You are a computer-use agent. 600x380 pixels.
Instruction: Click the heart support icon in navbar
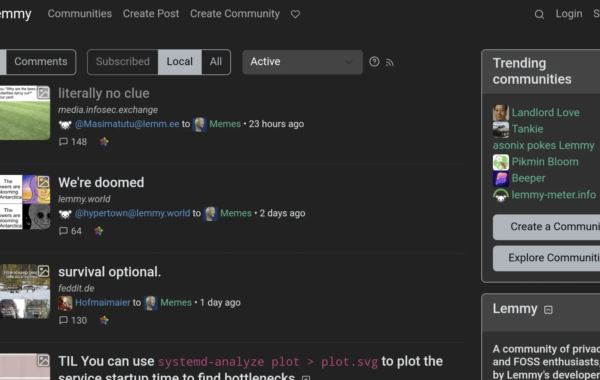tap(295, 14)
